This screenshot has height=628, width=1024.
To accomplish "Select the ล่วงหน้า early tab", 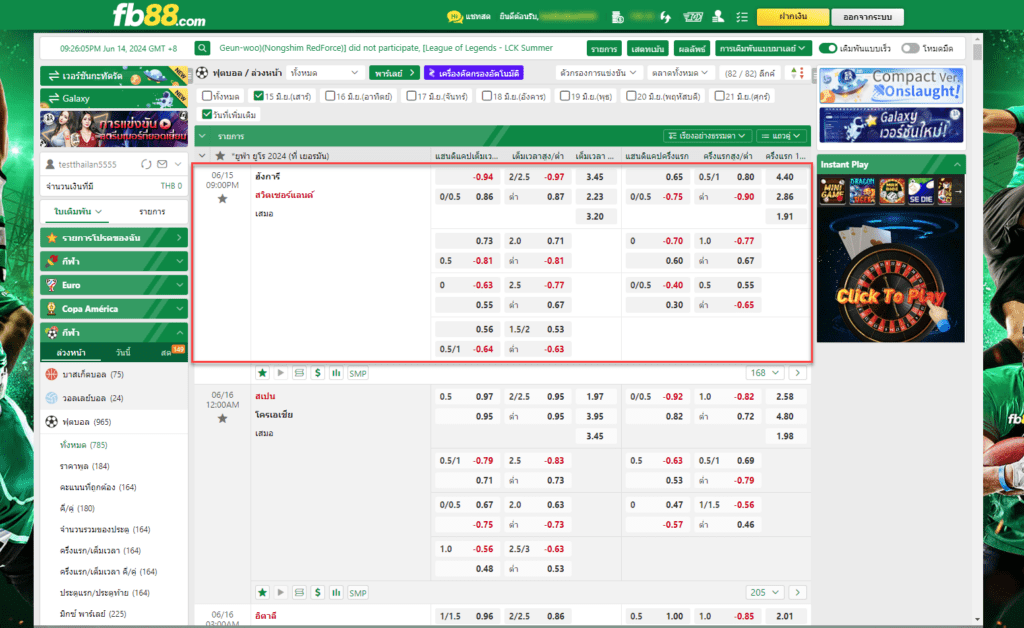I will click(71, 353).
